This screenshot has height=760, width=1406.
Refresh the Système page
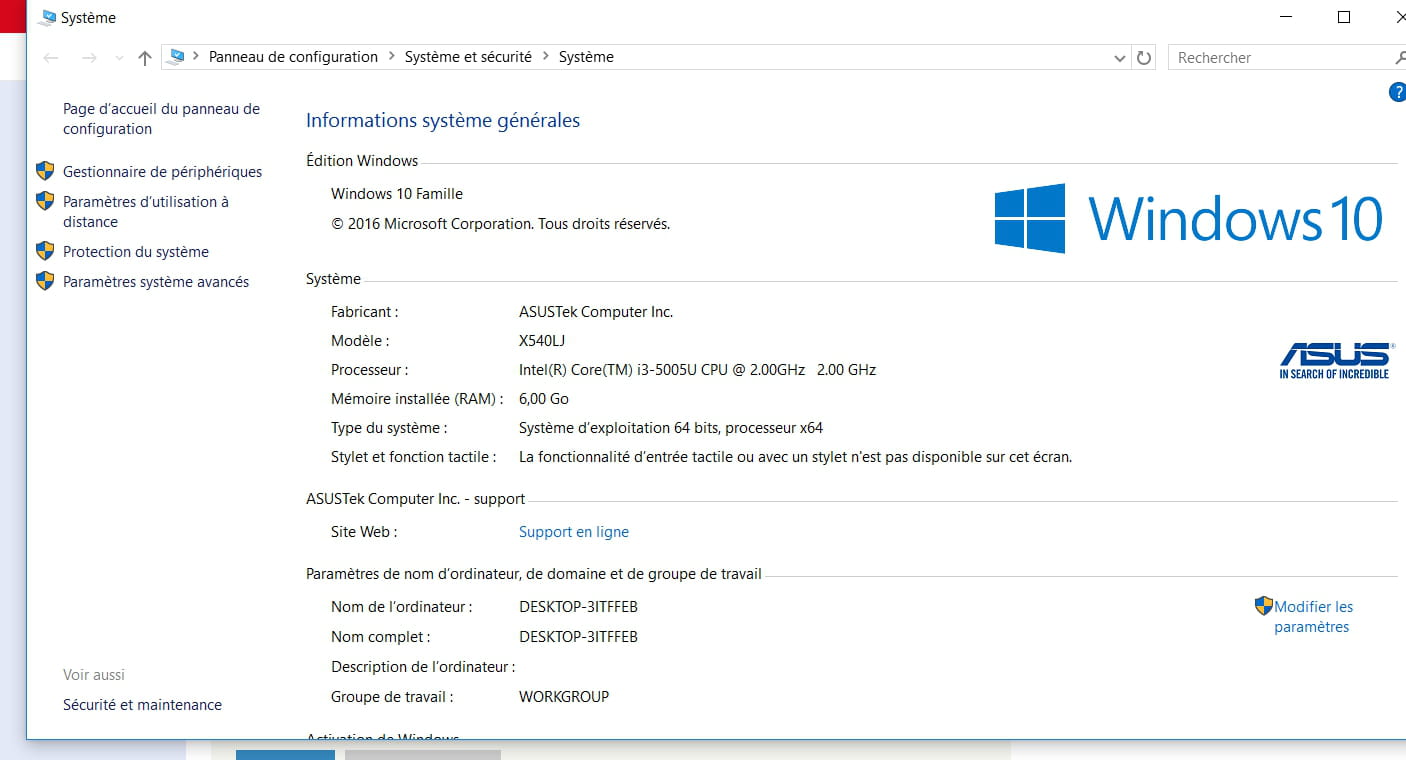click(1145, 58)
